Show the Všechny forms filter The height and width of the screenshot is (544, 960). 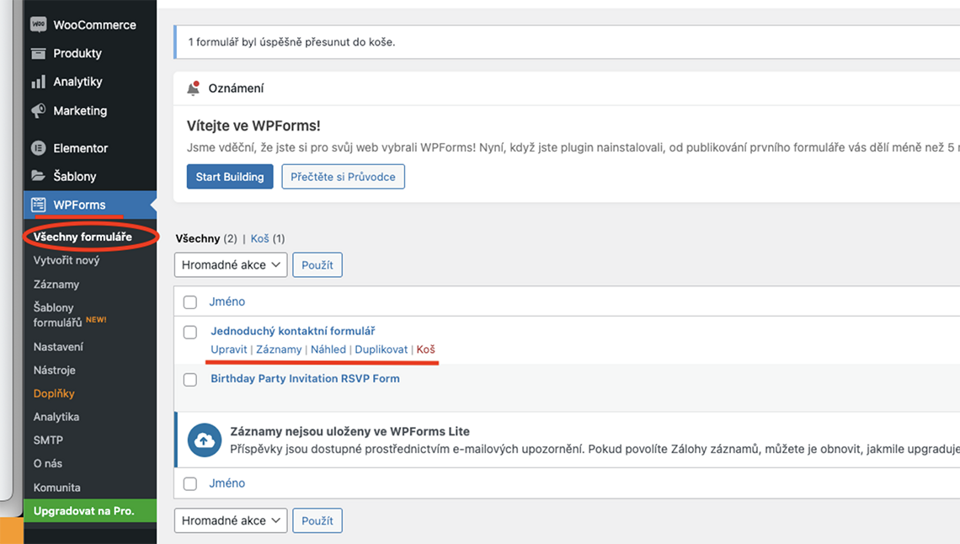coord(198,239)
